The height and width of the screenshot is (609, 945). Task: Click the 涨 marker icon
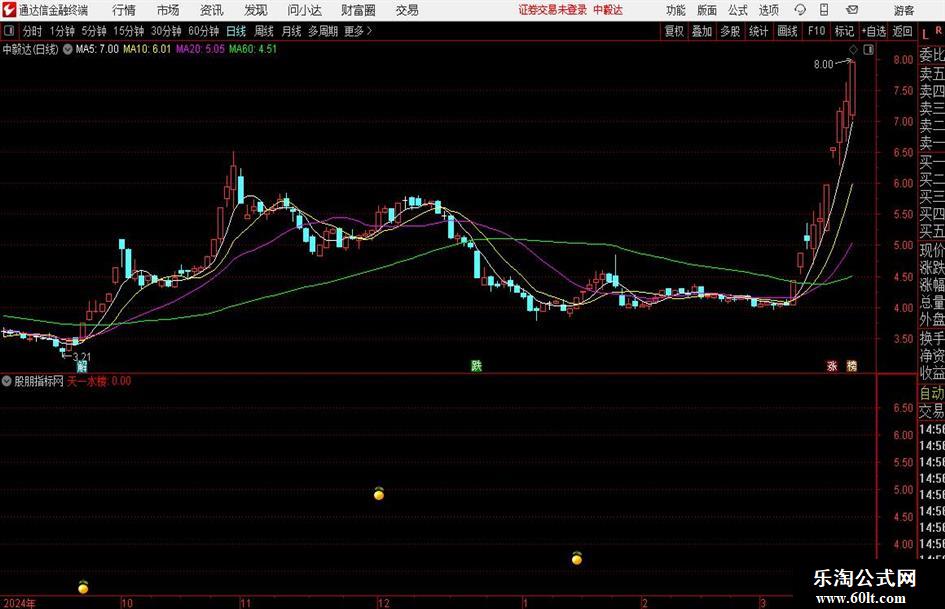(x=832, y=365)
